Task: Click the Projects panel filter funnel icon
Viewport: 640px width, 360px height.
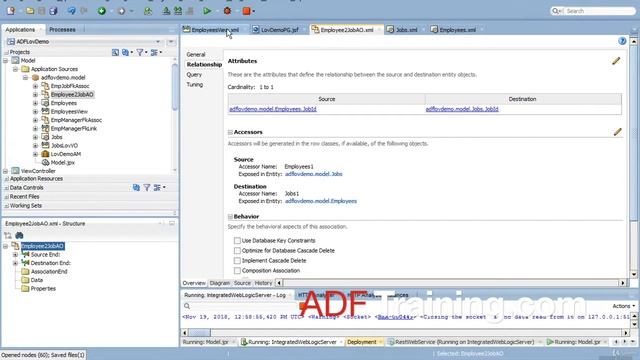Action: tap(140, 52)
